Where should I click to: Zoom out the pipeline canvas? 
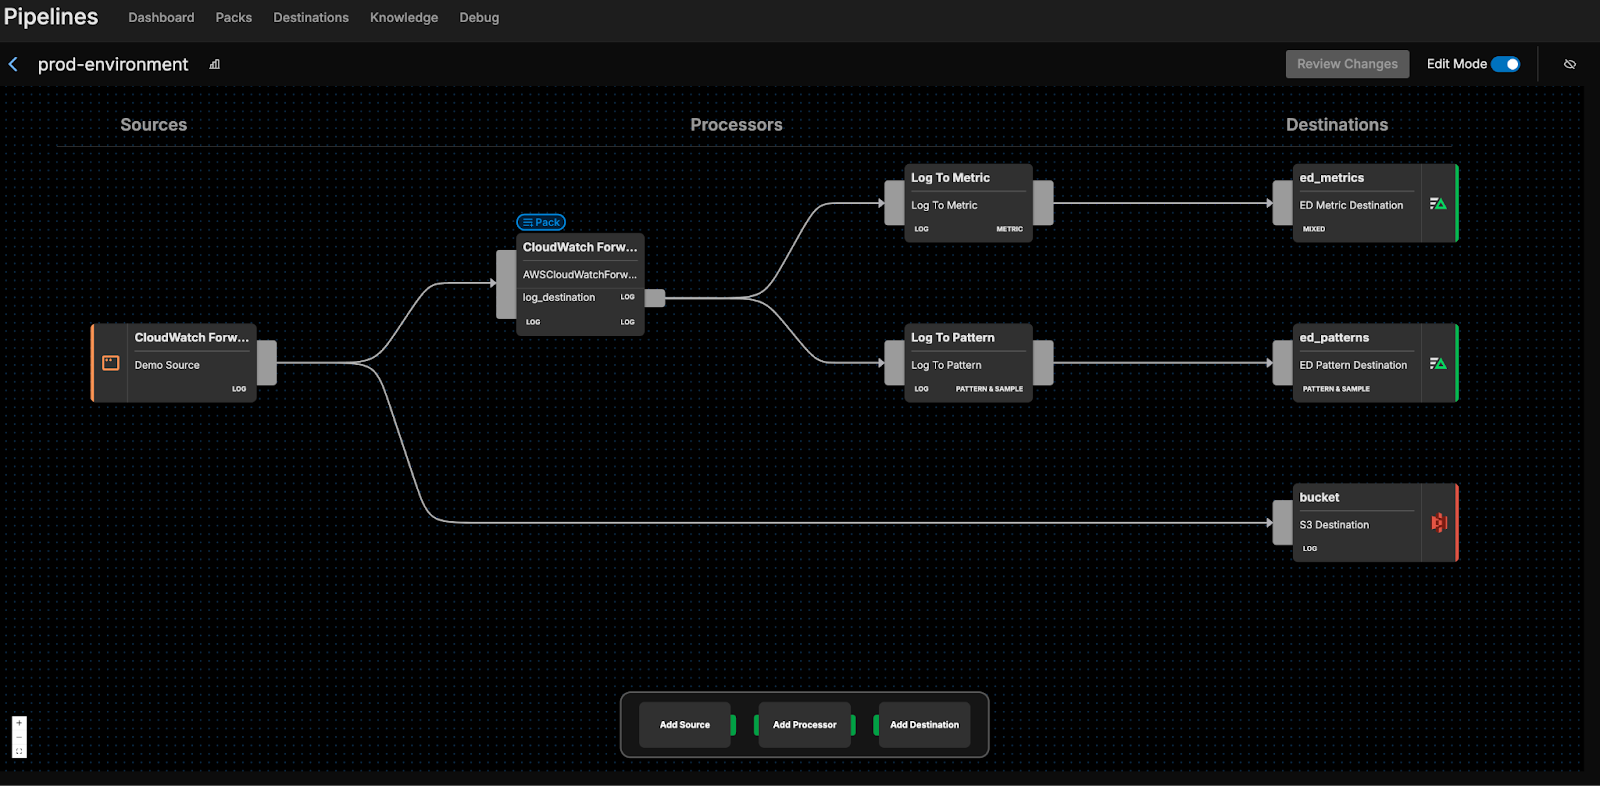coord(19,737)
